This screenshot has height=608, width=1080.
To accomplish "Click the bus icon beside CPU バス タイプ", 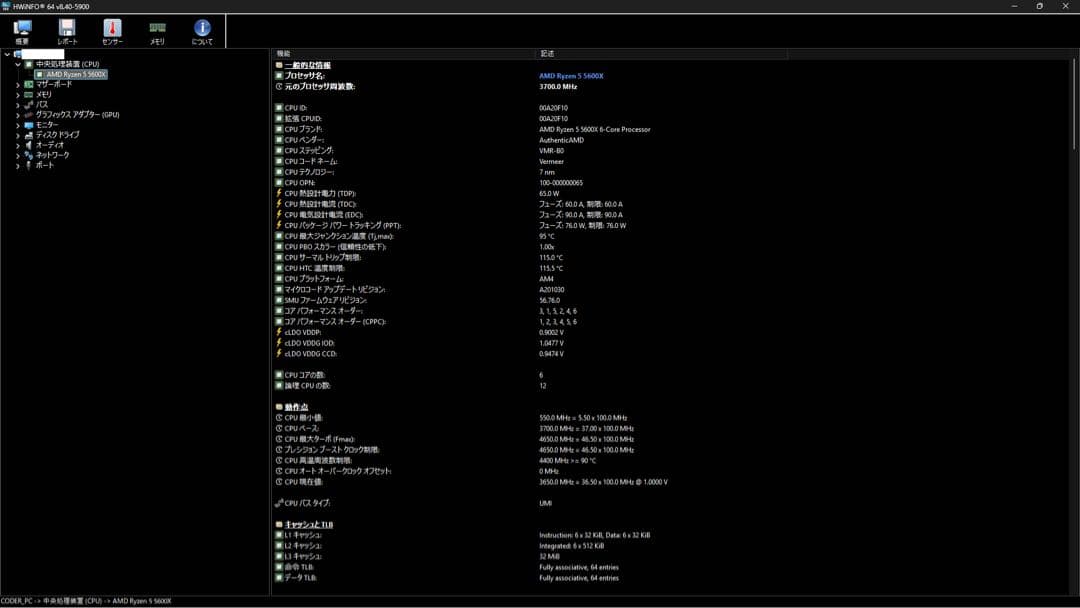I will pyautogui.click(x=279, y=503).
